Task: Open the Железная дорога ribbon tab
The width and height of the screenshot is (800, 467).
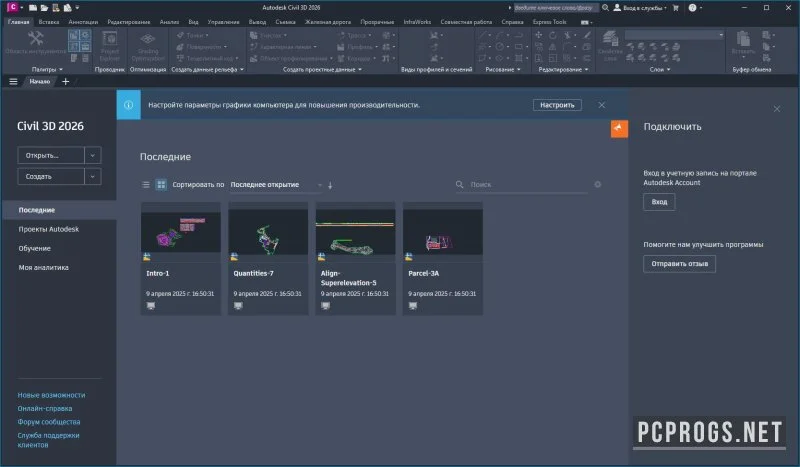Action: tap(328, 22)
